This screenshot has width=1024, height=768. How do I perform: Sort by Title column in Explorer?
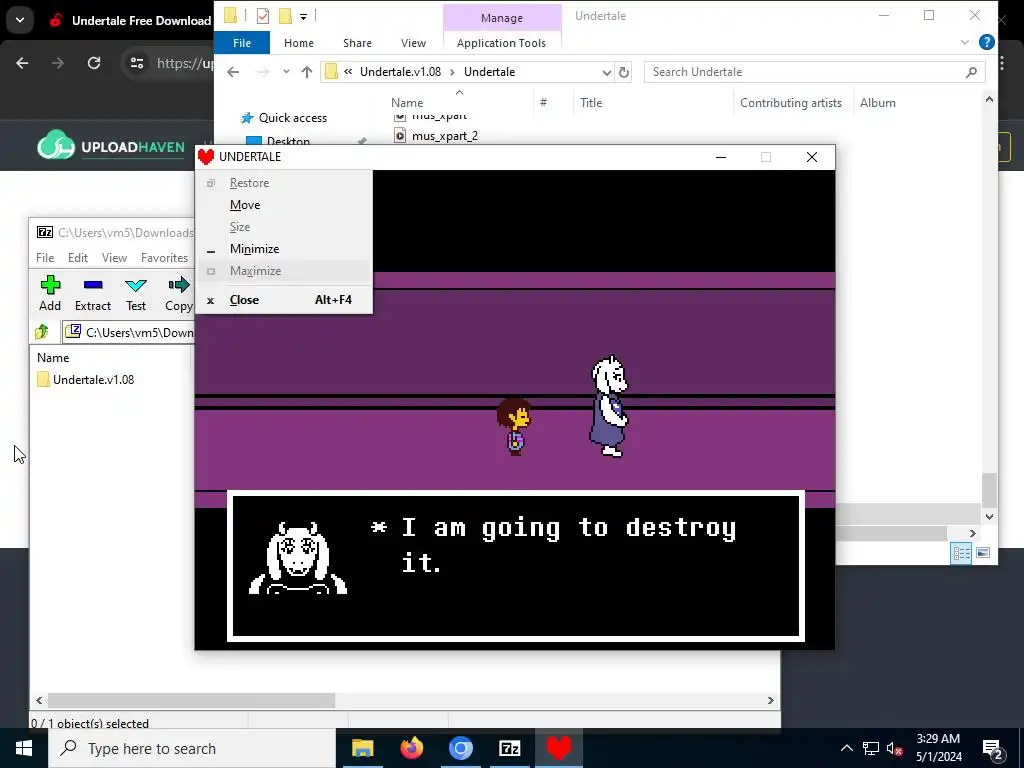pos(591,103)
